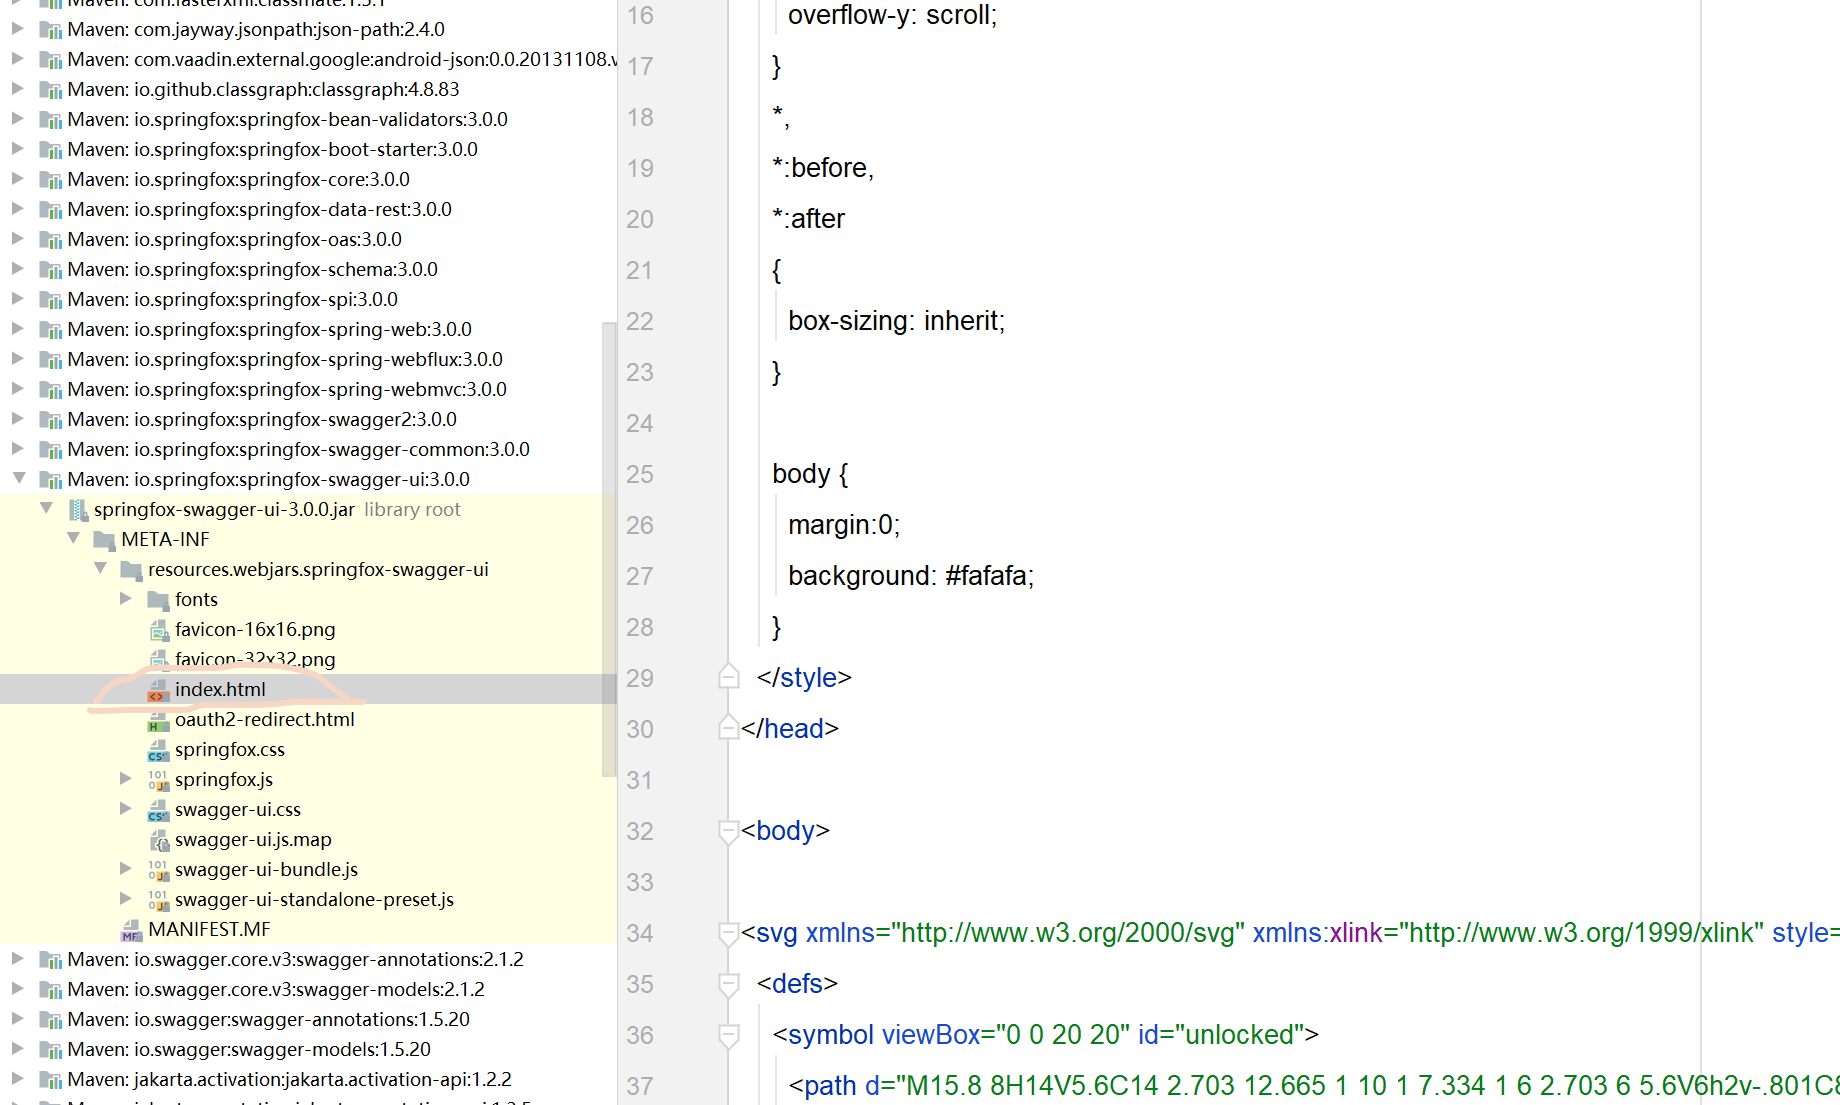Click the springfox-swagger2:3.0.0 library icon
1840x1105 pixels.
(x=50, y=420)
